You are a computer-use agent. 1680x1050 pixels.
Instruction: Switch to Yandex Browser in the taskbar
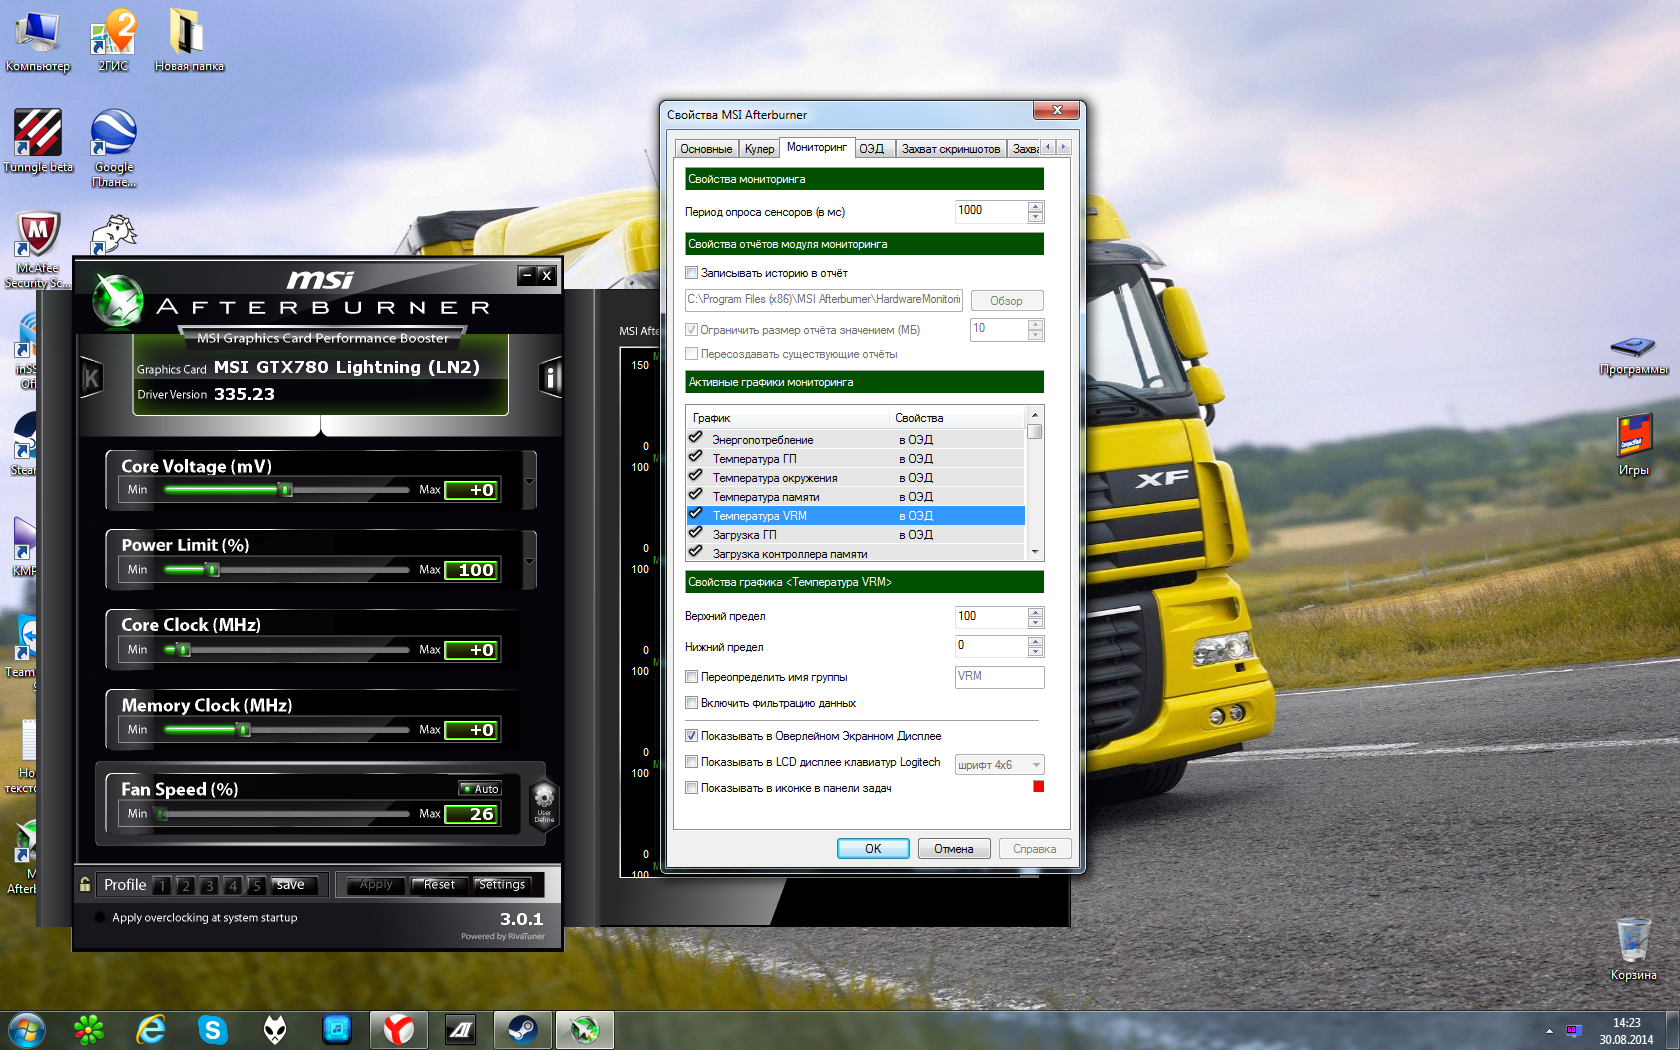coord(399,1029)
